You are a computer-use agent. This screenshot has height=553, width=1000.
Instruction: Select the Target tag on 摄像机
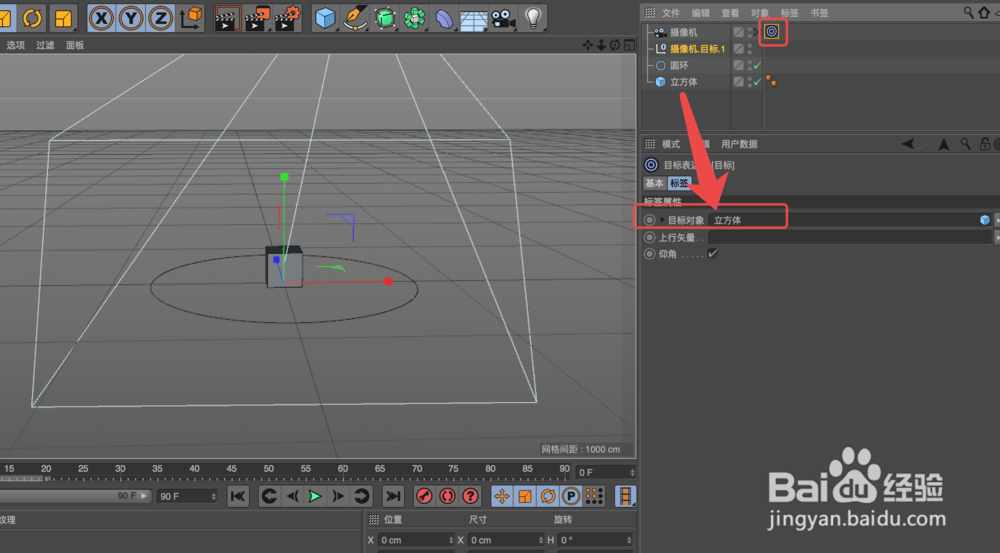(772, 32)
